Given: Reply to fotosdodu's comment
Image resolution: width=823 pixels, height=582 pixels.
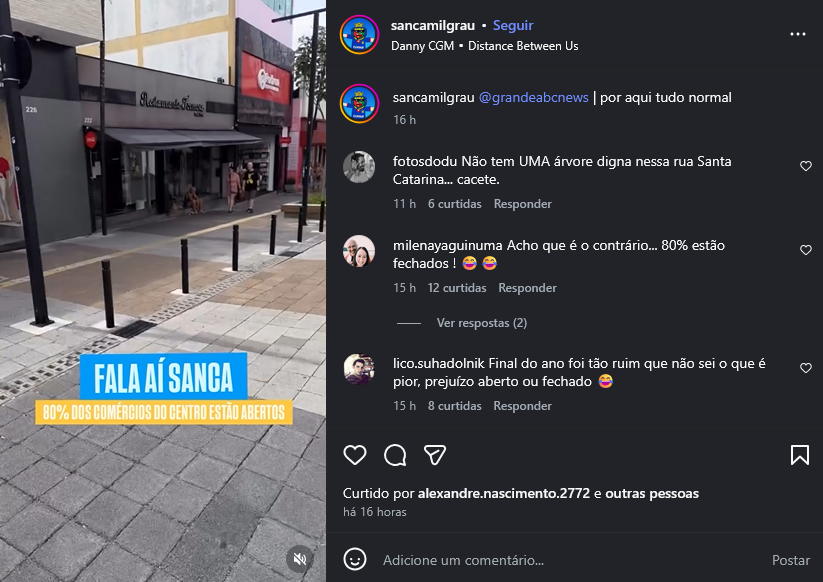Looking at the screenshot, I should click(522, 204).
